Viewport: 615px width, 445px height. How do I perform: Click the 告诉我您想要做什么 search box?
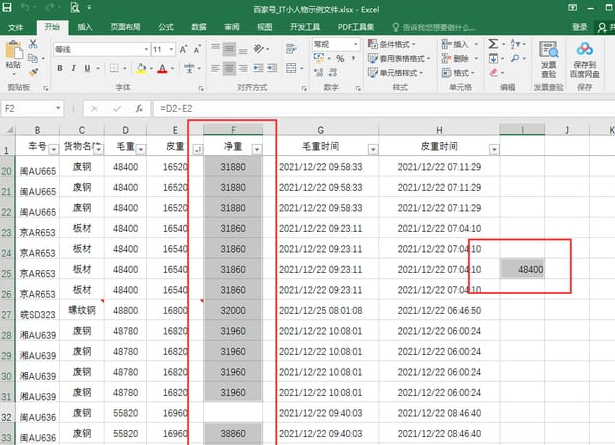pyautogui.click(x=434, y=27)
